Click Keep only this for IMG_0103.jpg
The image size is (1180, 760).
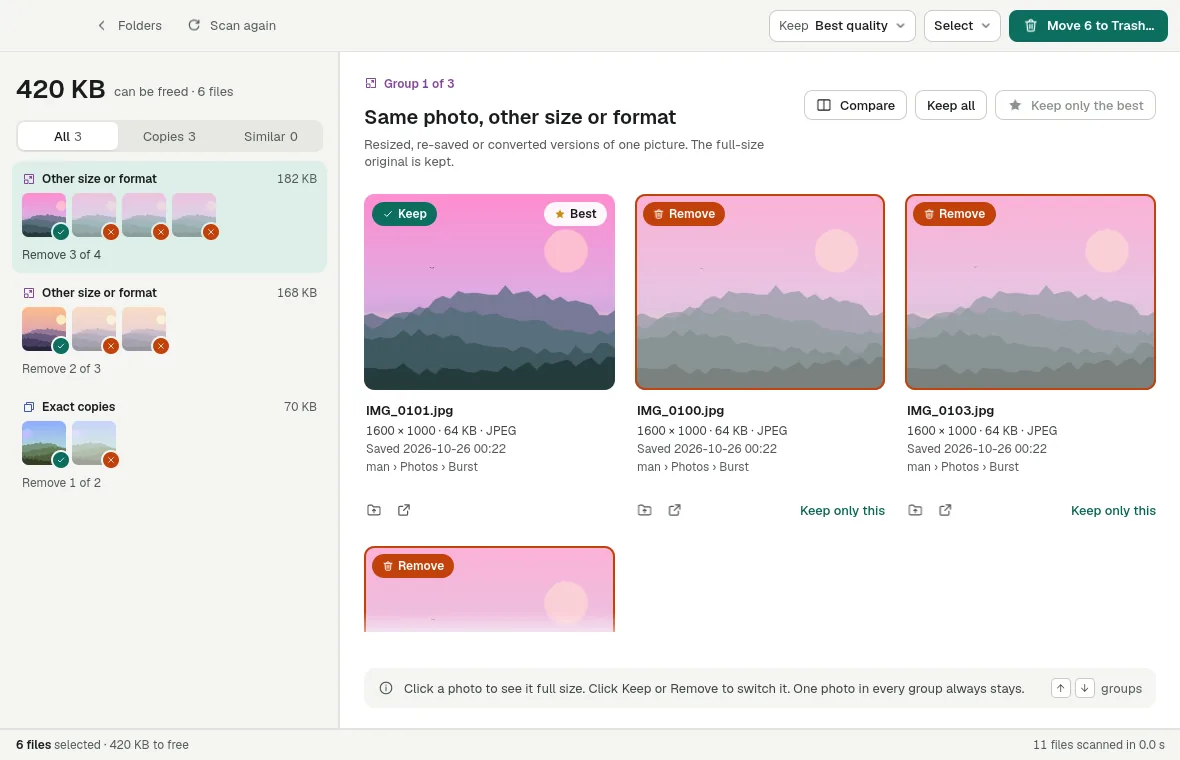(1113, 511)
